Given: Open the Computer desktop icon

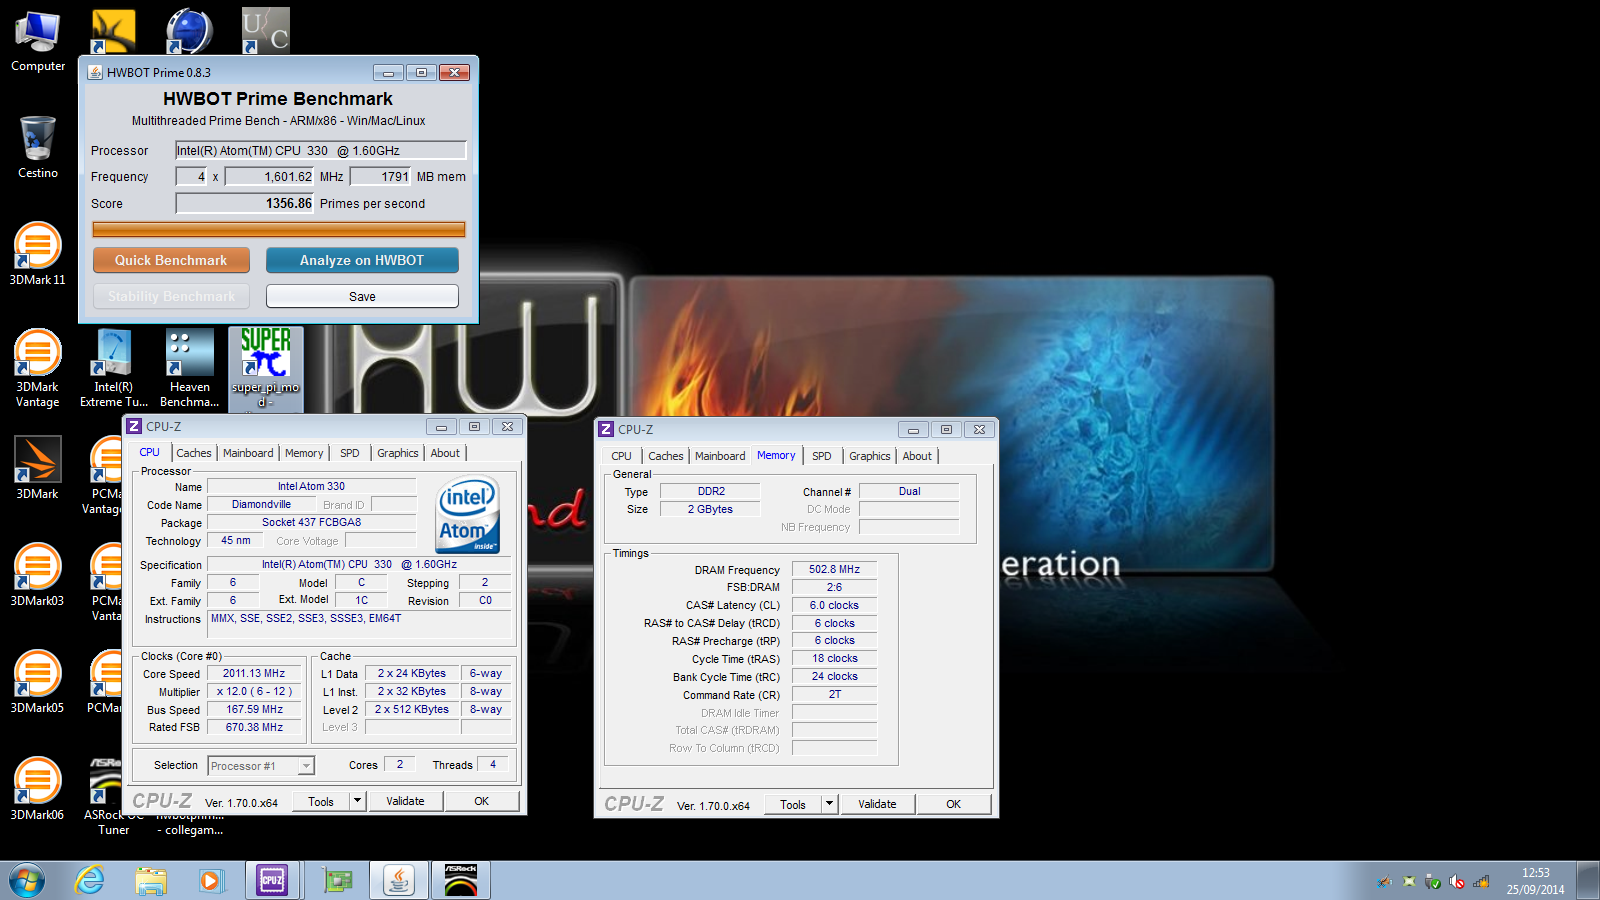Looking at the screenshot, I should tap(38, 42).
